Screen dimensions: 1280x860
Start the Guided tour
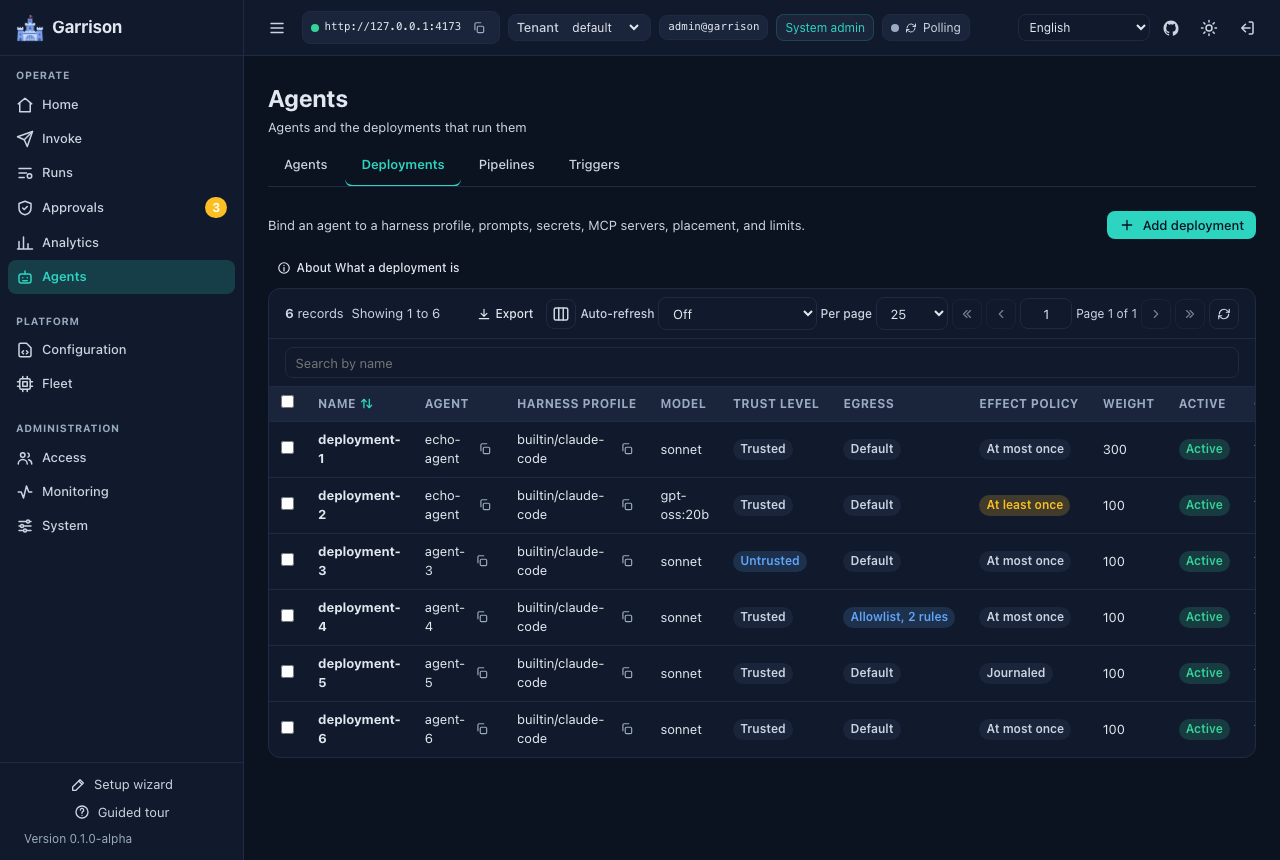pos(122,813)
